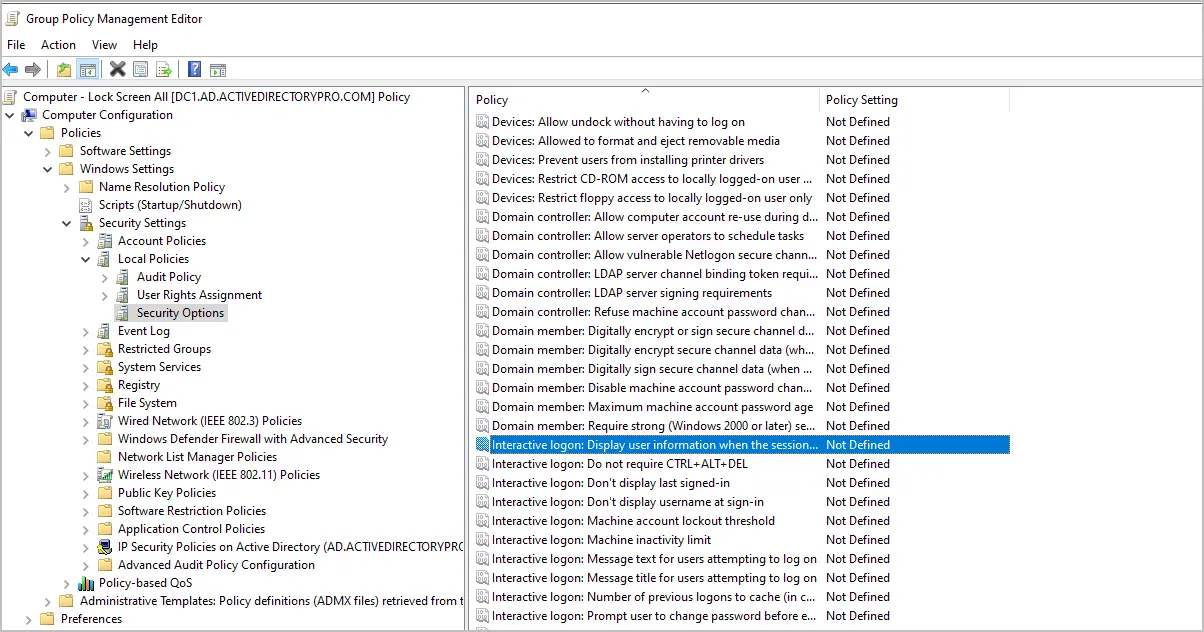
Task: Click the Computer Configuration node icon
Action: [30, 115]
